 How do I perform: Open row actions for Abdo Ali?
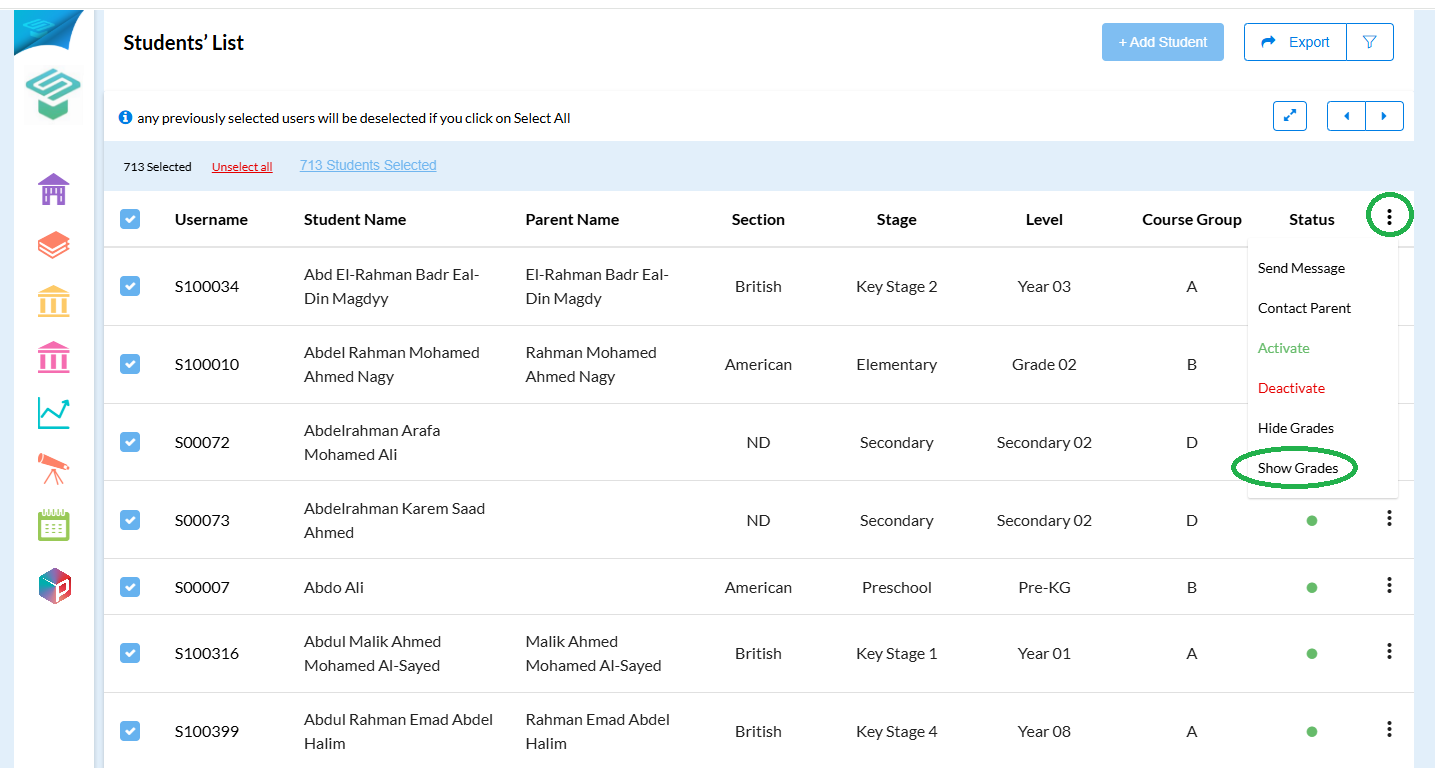coord(1389,585)
